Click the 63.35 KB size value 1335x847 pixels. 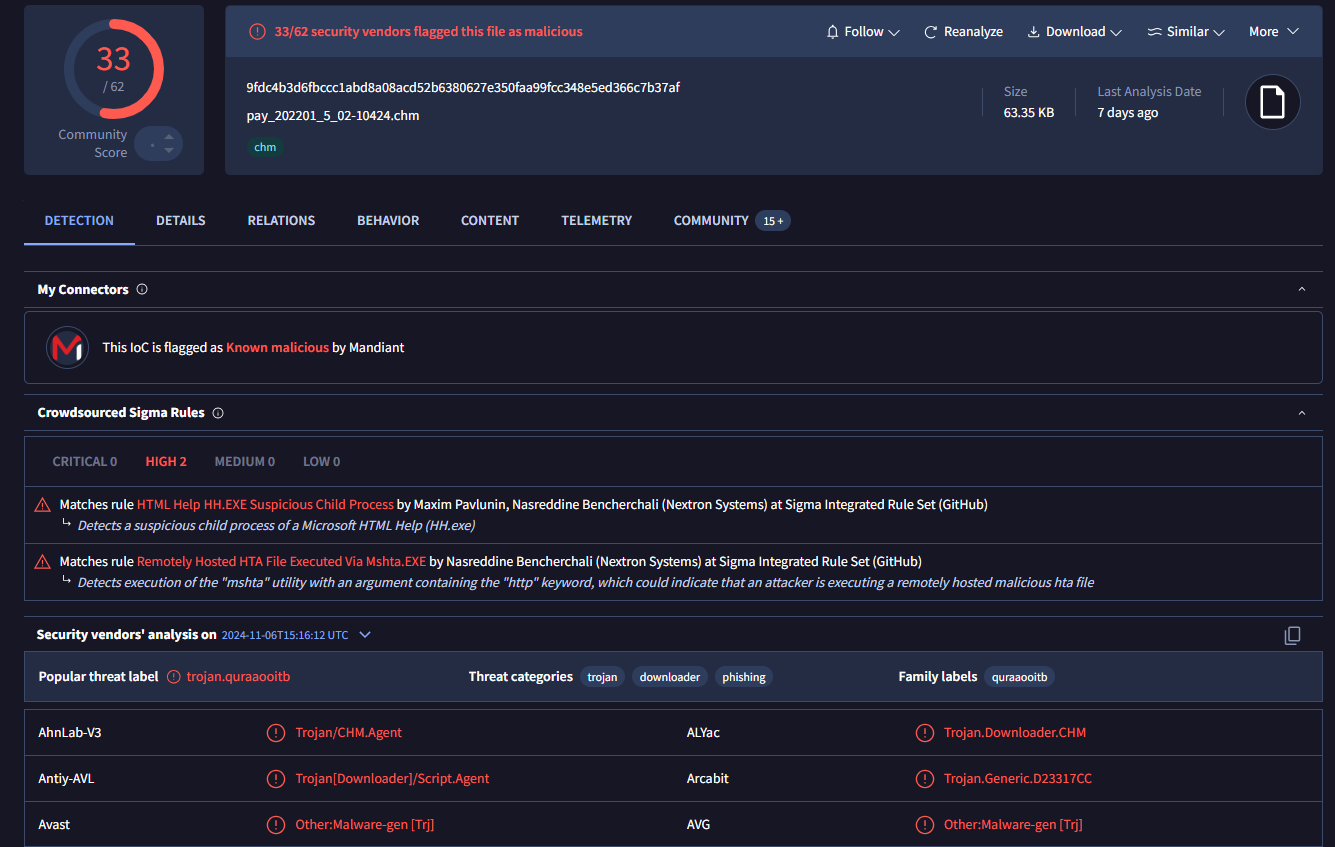tap(1029, 113)
